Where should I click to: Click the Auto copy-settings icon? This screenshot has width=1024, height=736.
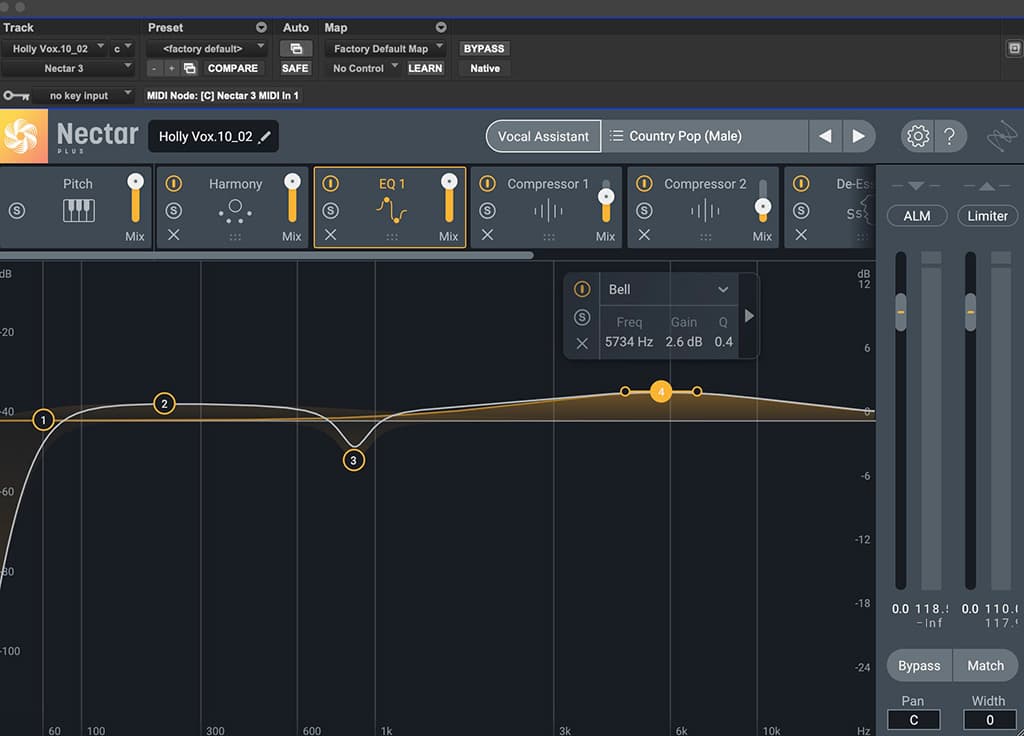coord(296,48)
